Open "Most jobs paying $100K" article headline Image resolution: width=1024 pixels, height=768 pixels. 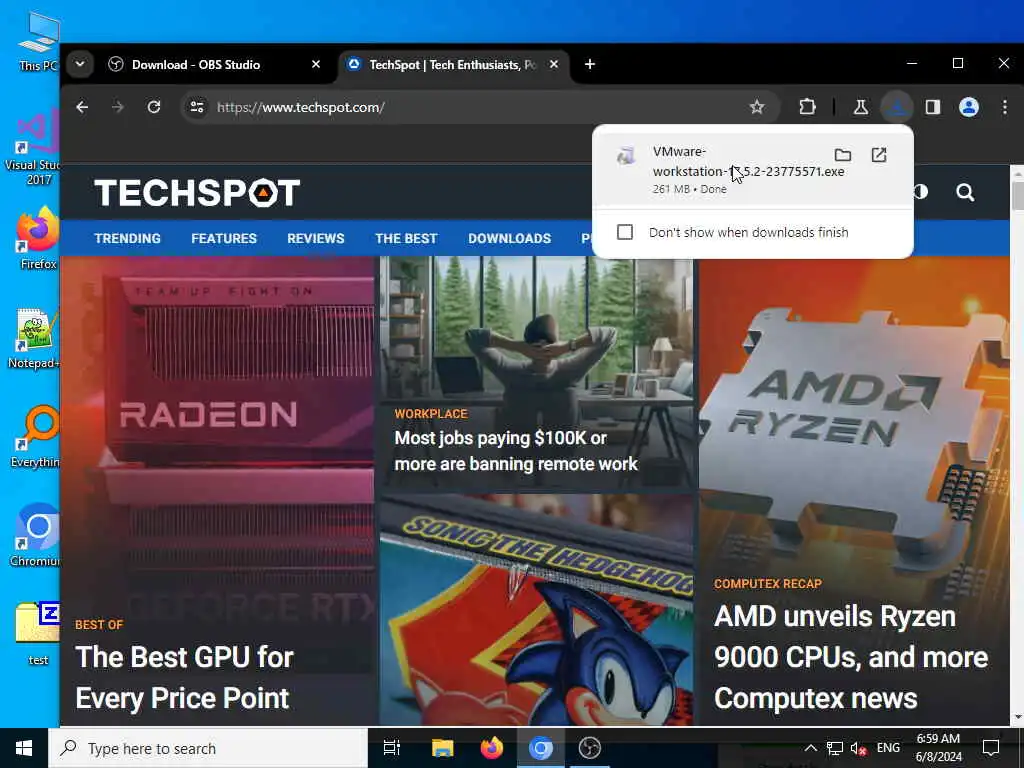[x=516, y=451]
